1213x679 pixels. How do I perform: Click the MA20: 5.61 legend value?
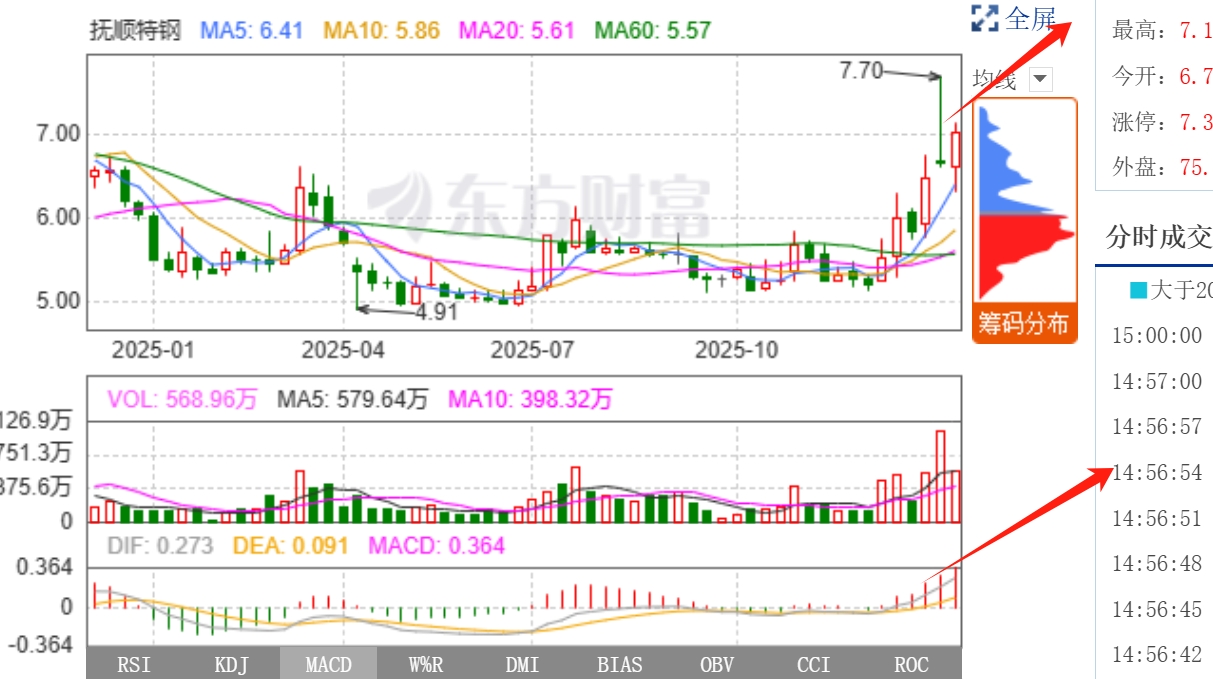click(517, 30)
